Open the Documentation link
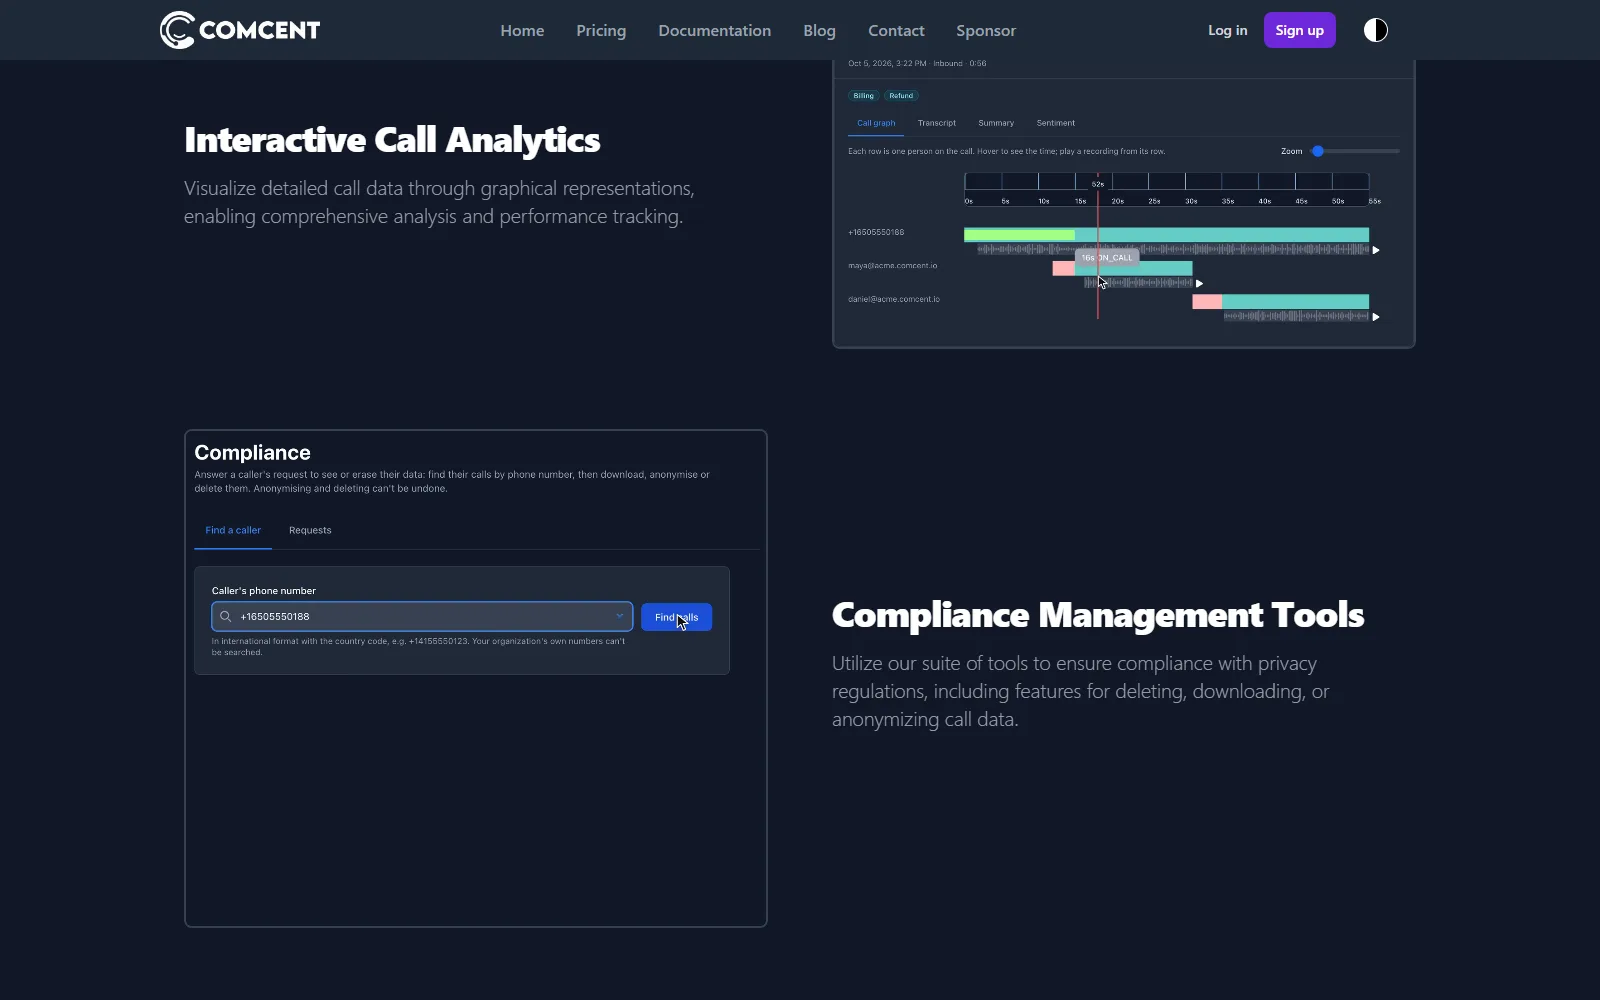 [714, 30]
